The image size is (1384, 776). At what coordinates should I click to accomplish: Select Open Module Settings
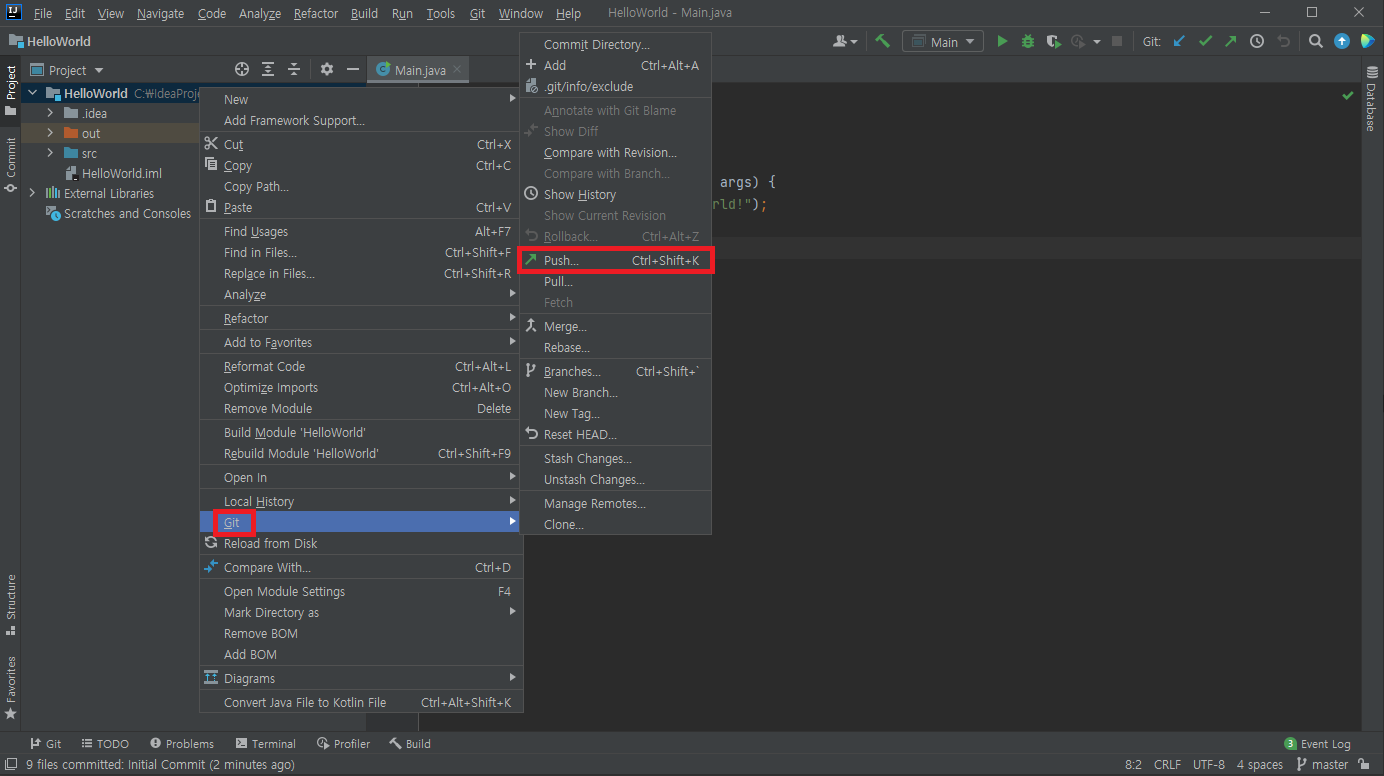(360, 591)
